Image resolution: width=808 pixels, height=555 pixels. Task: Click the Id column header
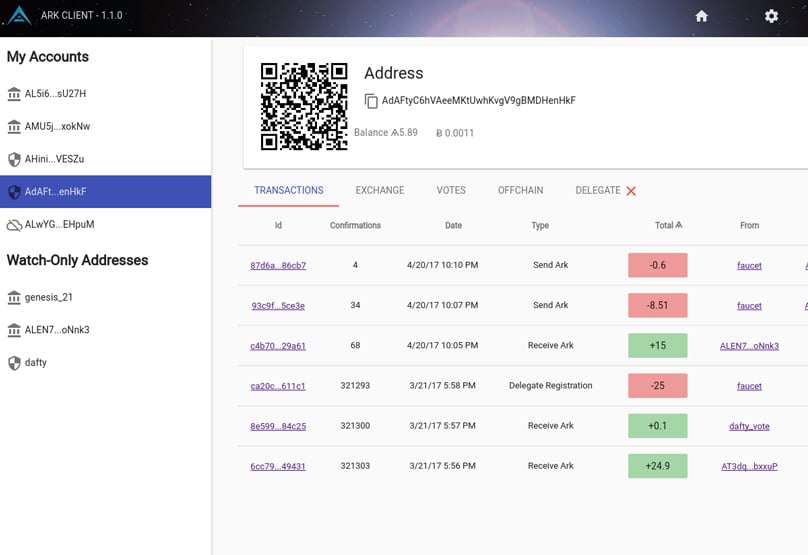[x=278, y=225]
